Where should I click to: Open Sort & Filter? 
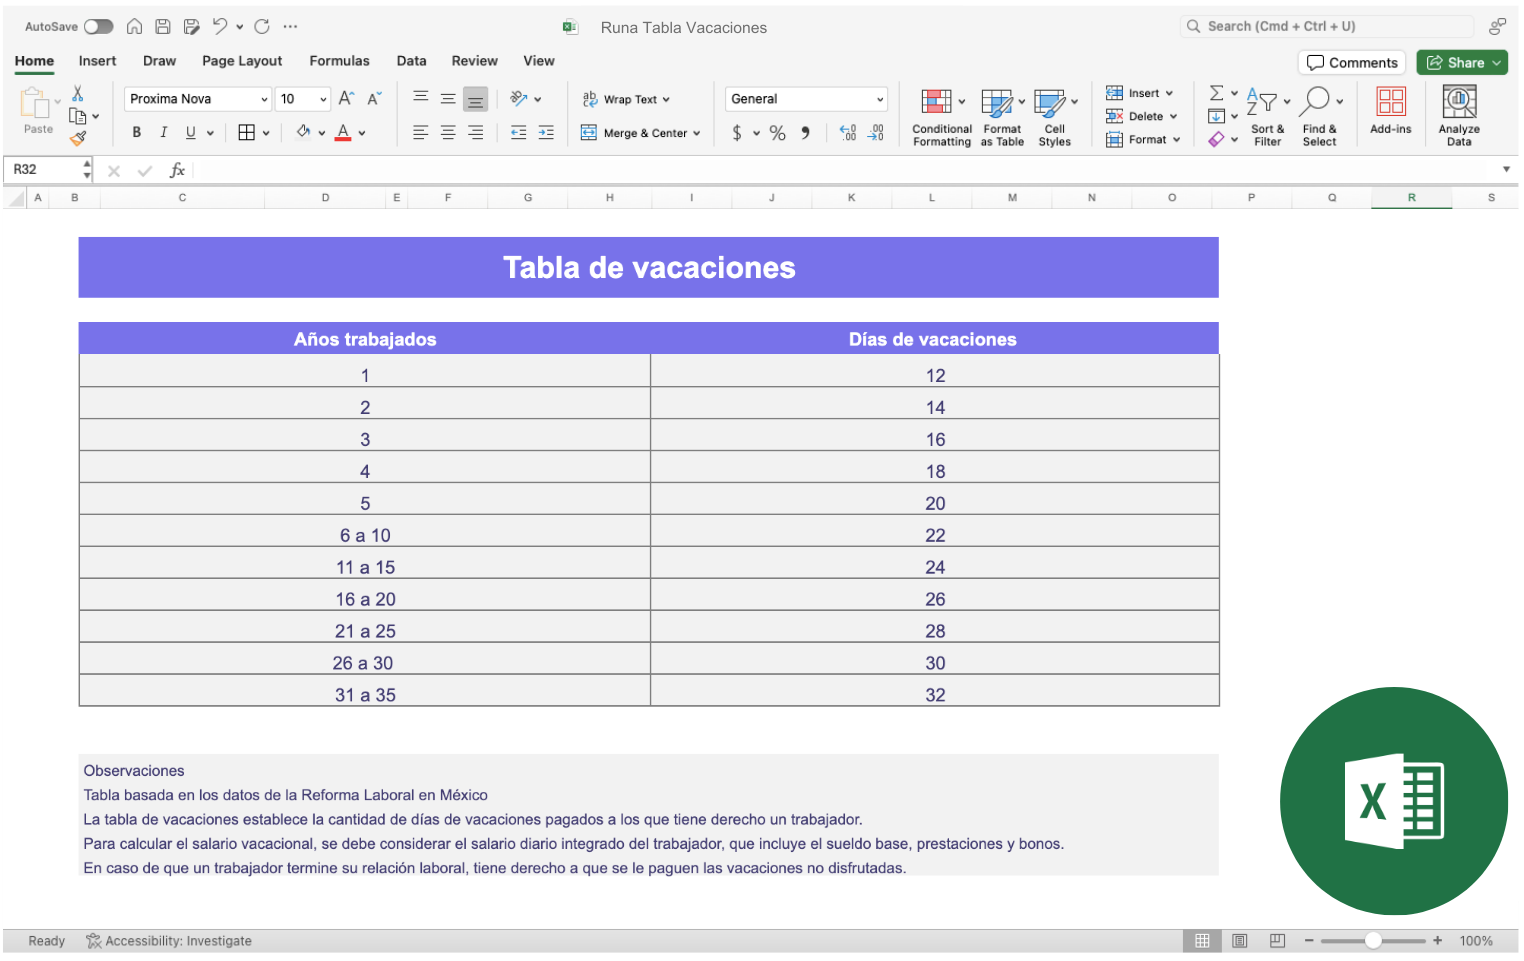[x=1268, y=117]
